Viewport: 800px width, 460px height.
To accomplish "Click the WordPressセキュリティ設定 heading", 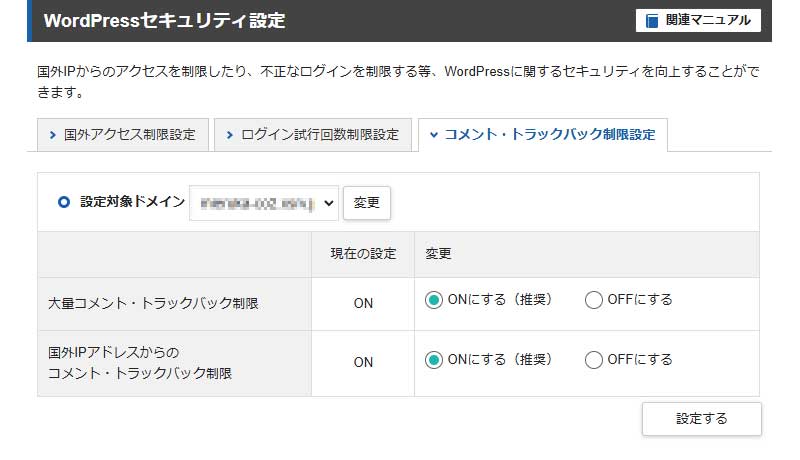I will click(x=164, y=20).
